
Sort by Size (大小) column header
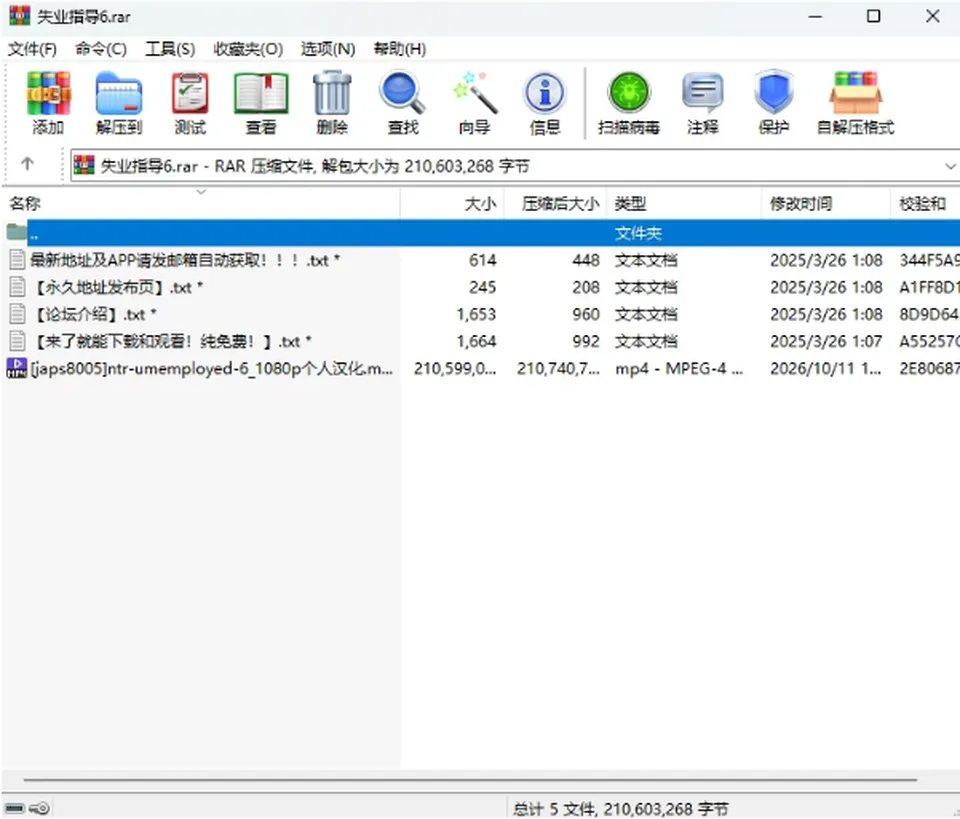[x=452, y=203]
